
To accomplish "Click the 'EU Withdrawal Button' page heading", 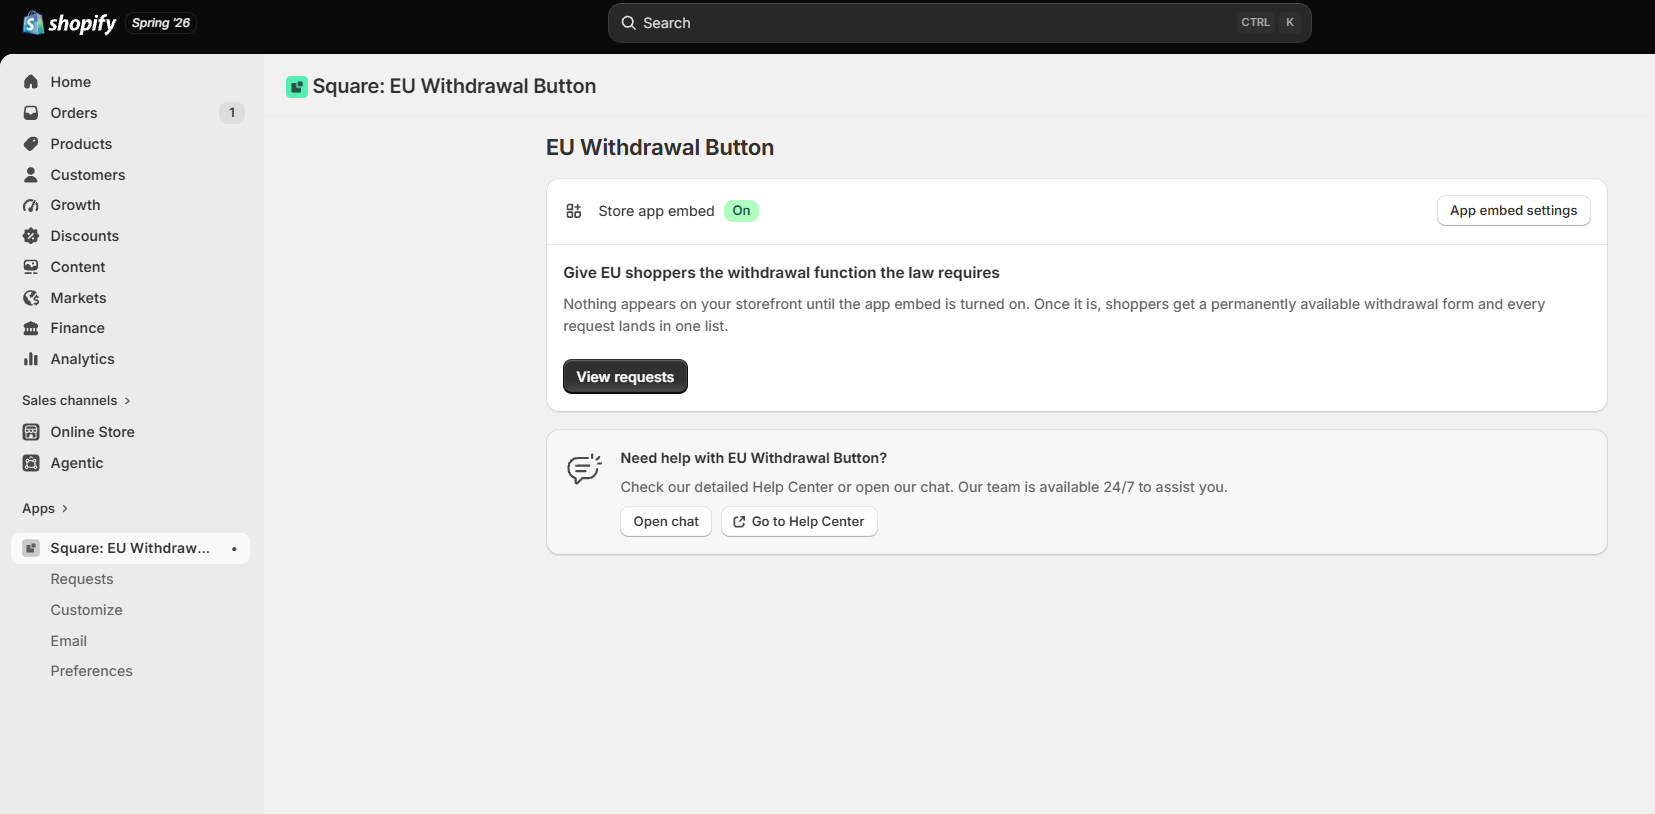I will (x=660, y=148).
